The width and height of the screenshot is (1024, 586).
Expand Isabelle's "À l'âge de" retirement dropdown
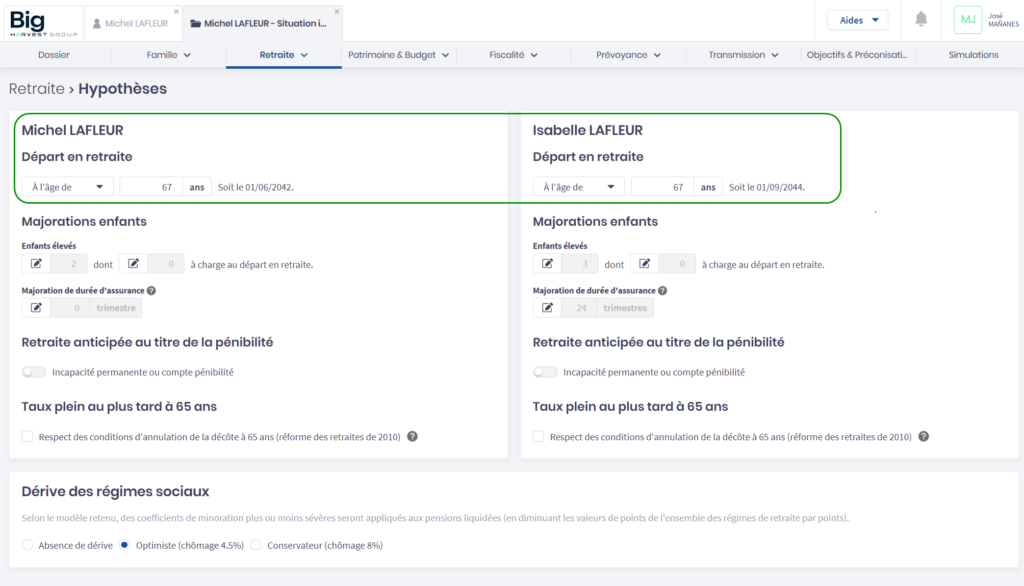tap(578, 187)
